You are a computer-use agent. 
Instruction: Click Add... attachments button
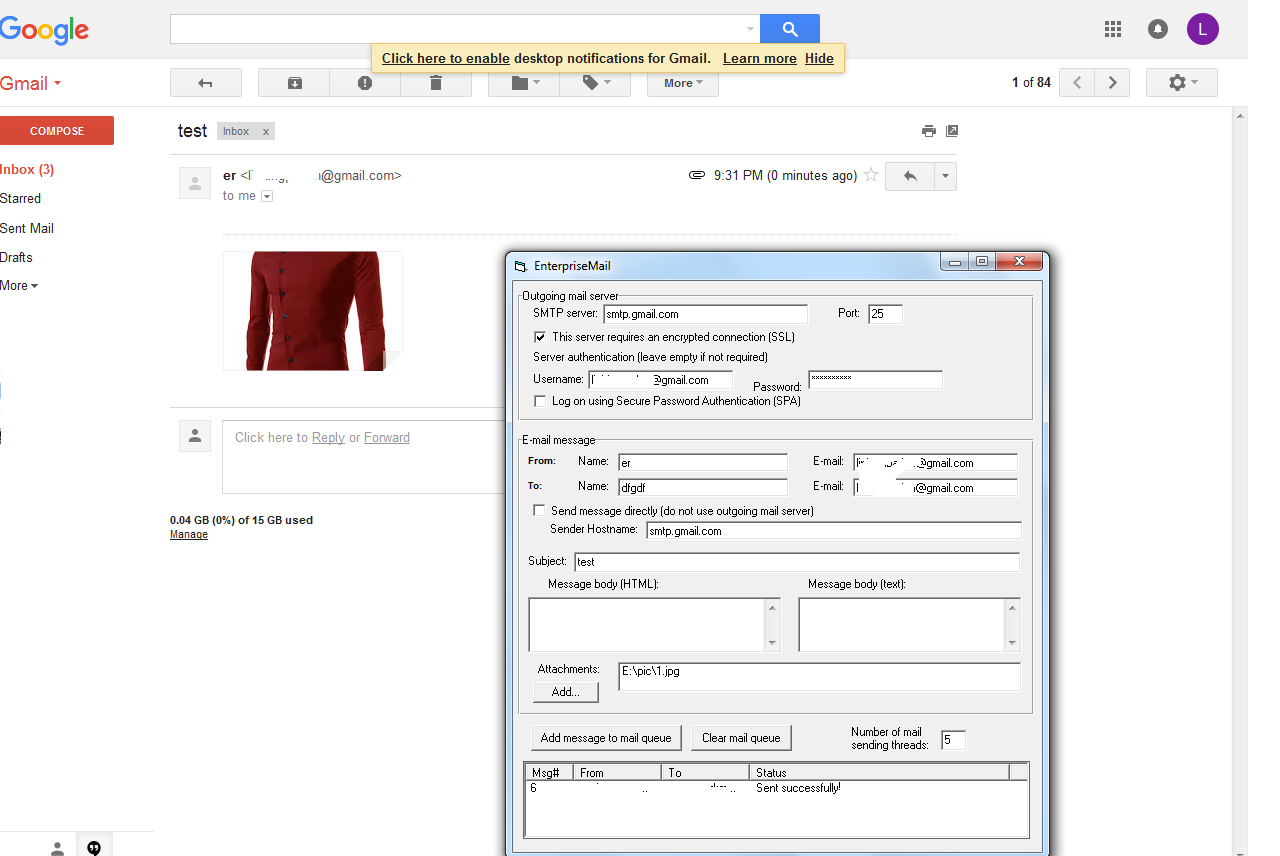click(566, 692)
